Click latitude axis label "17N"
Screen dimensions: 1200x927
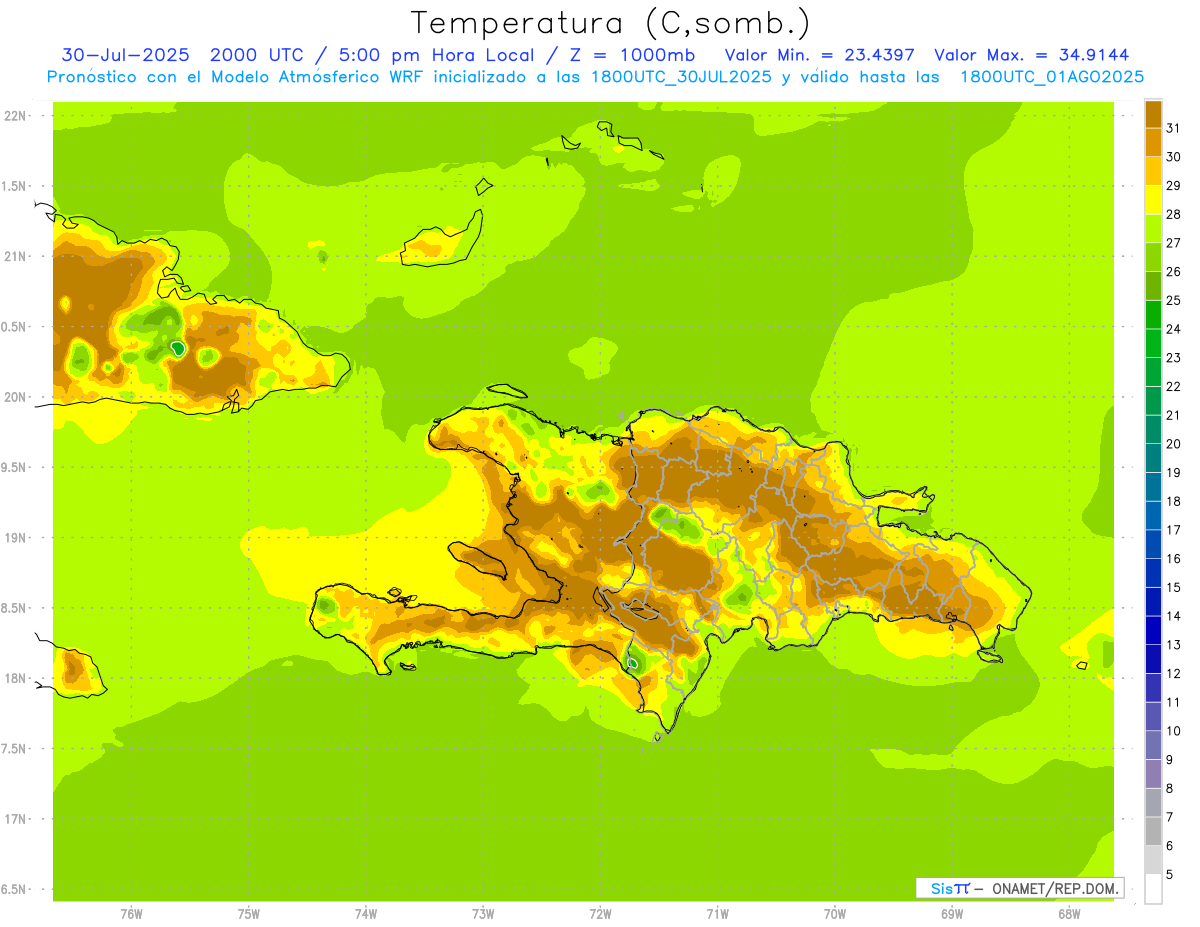(15, 818)
